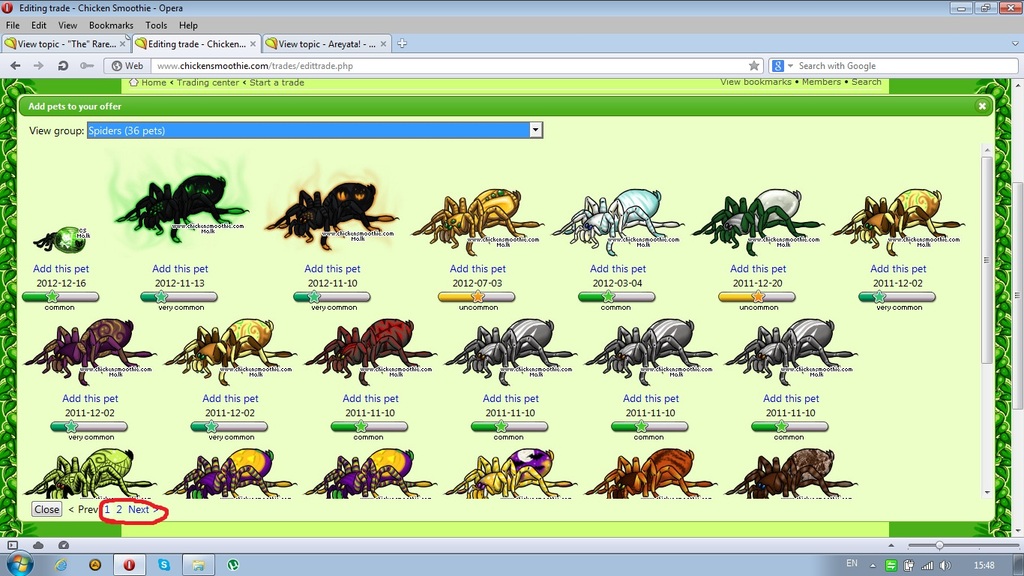Open the green uTorrent taskbar icon

(x=233, y=564)
